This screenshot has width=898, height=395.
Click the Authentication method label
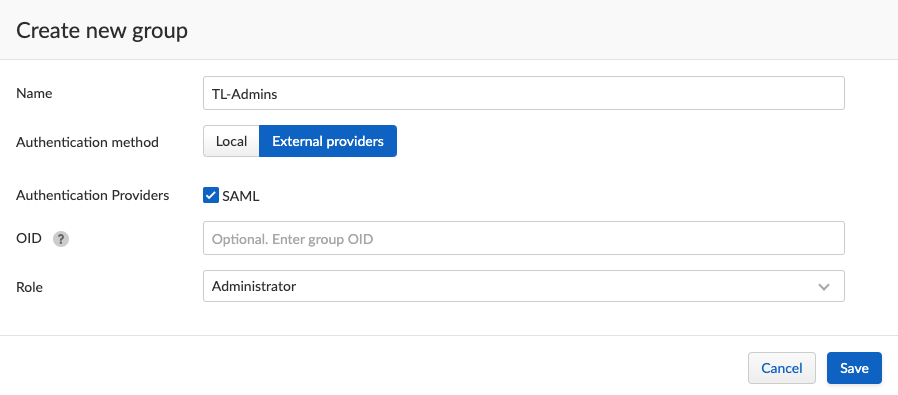(x=87, y=142)
